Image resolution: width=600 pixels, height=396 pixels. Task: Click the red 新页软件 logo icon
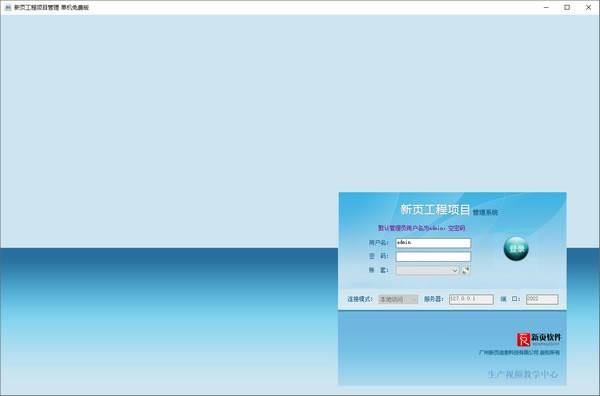(x=523, y=339)
